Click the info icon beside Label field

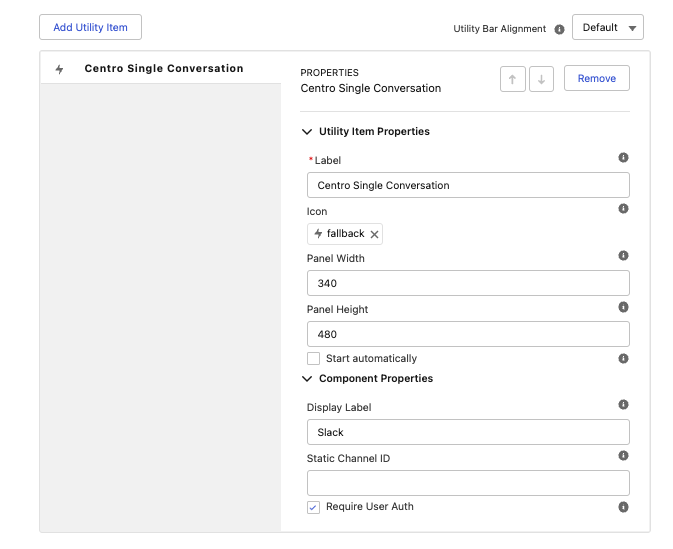tap(623, 158)
